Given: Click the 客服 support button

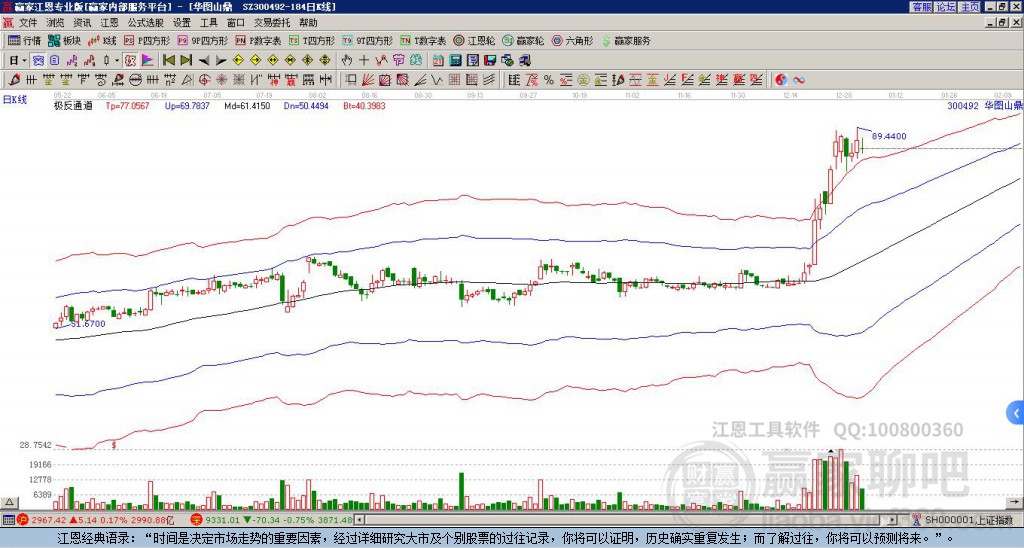Looking at the screenshot, I should point(921,7).
